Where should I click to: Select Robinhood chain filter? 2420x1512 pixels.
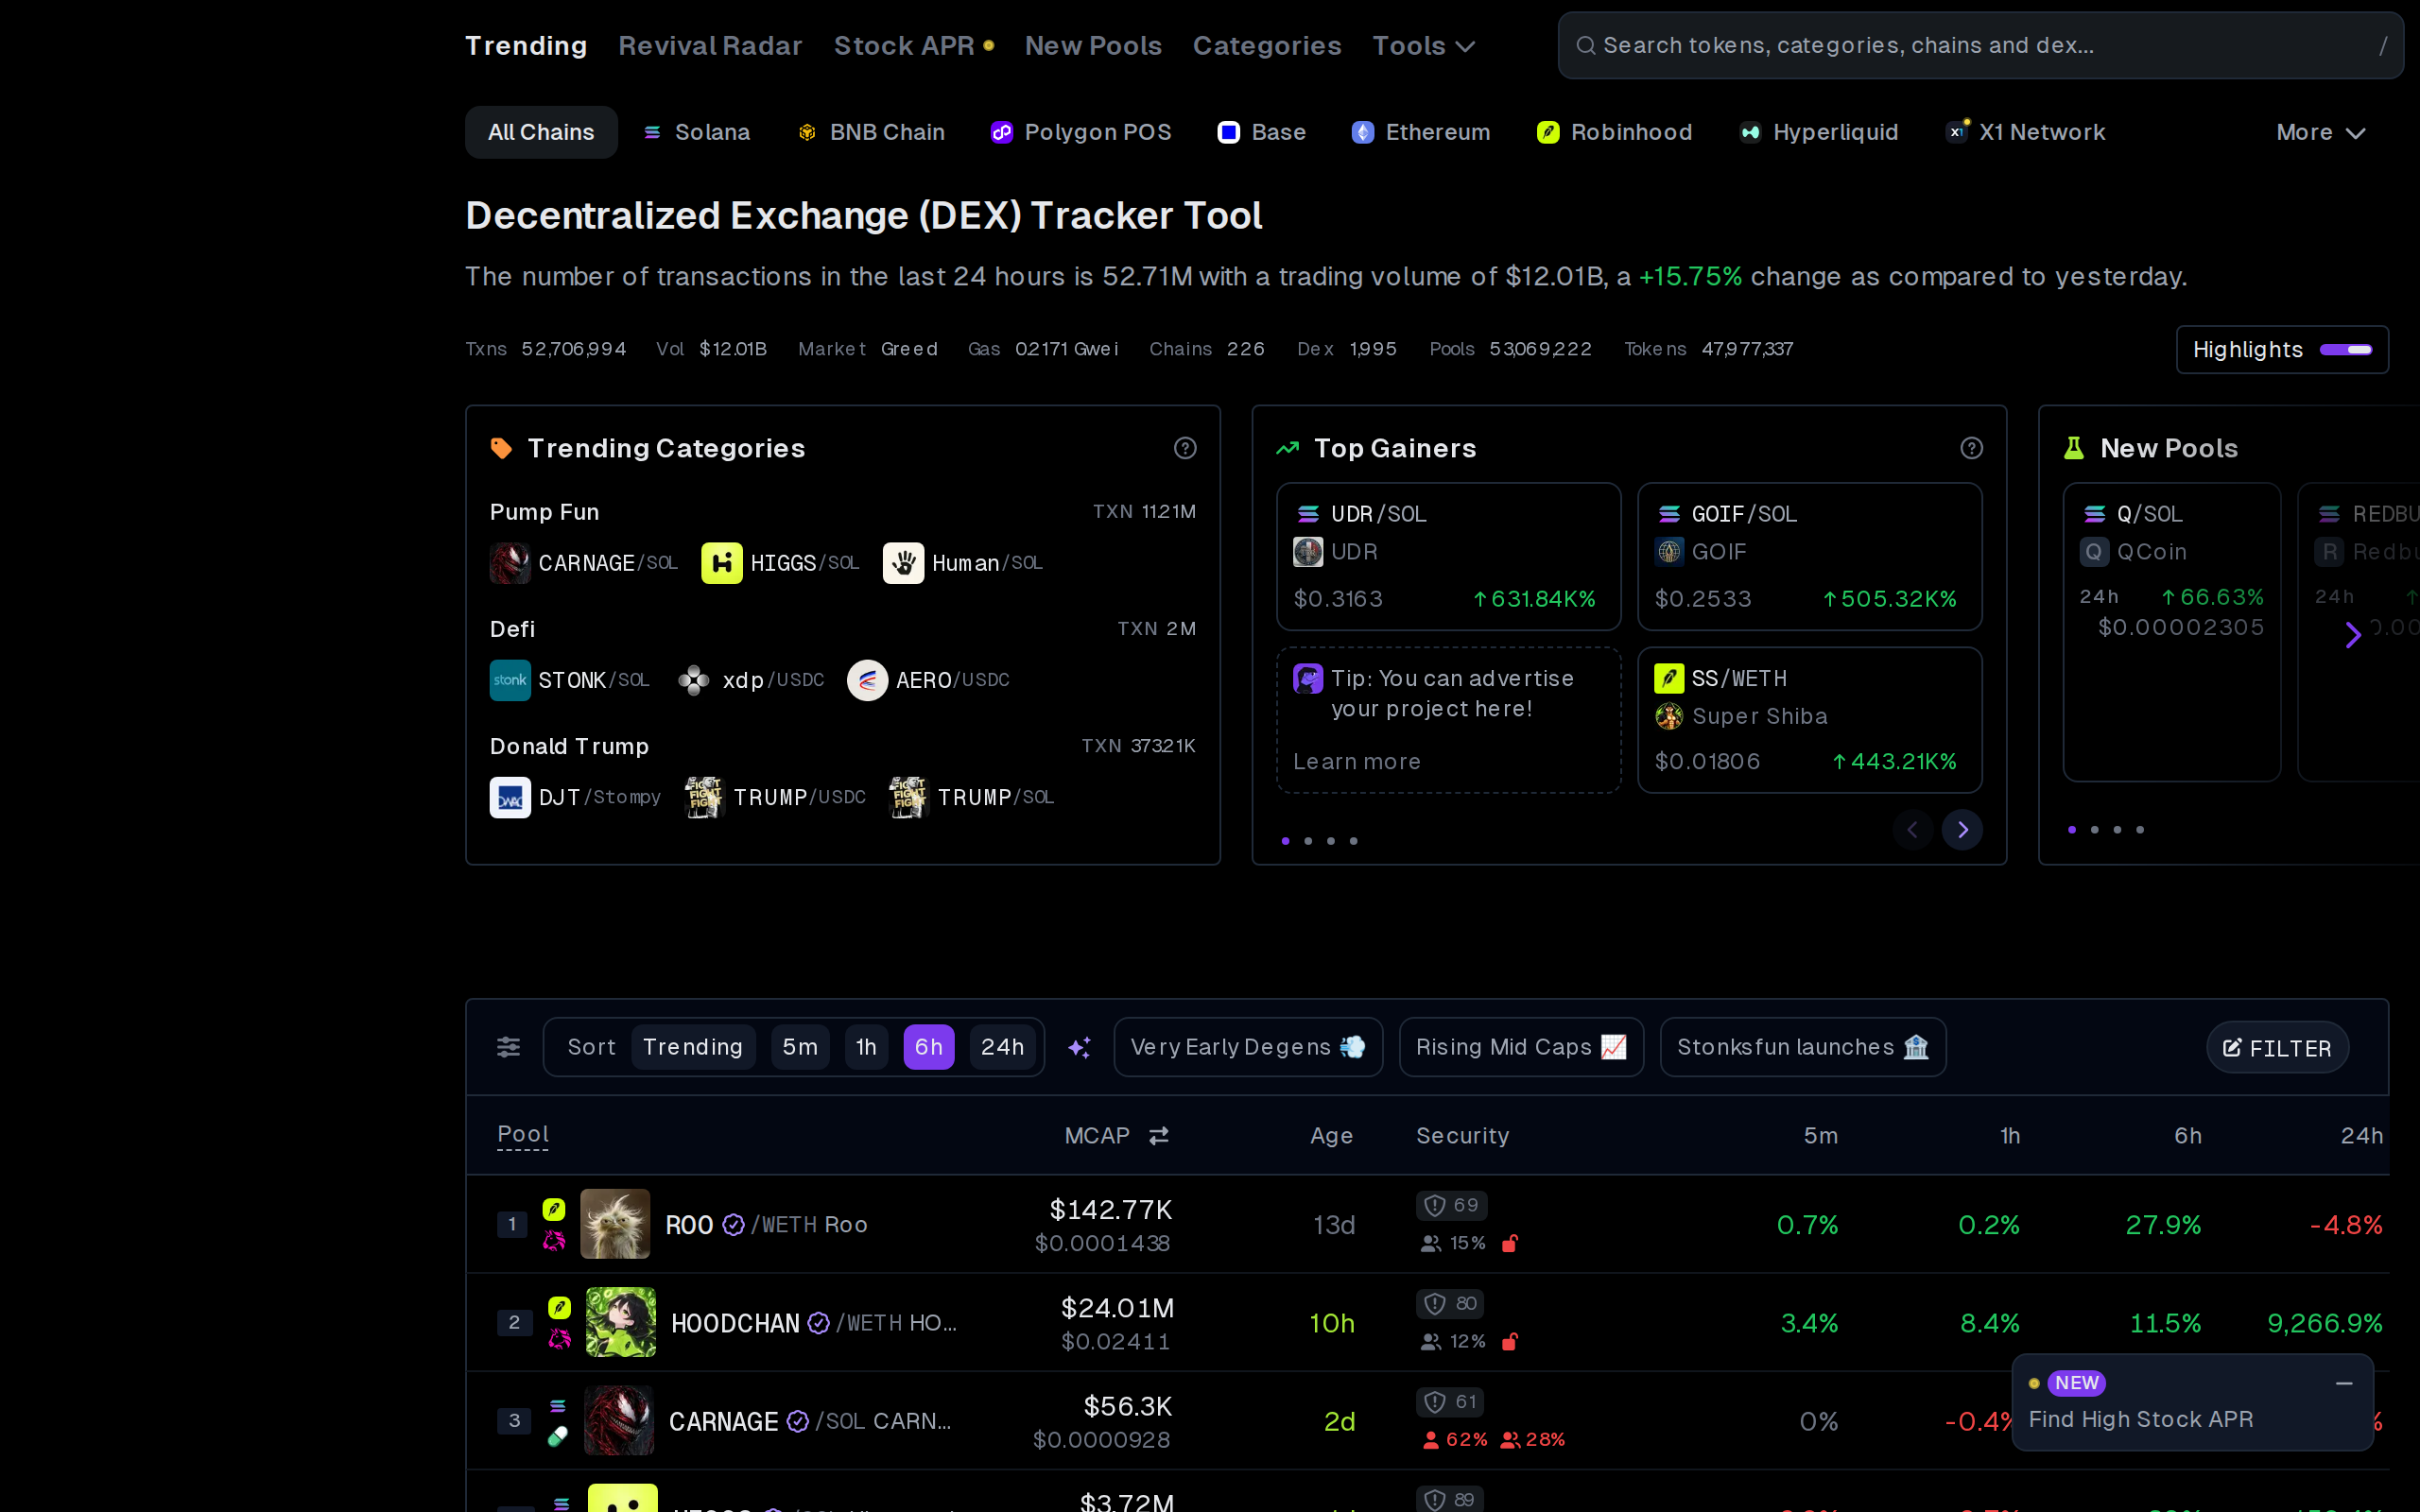pos(1614,132)
